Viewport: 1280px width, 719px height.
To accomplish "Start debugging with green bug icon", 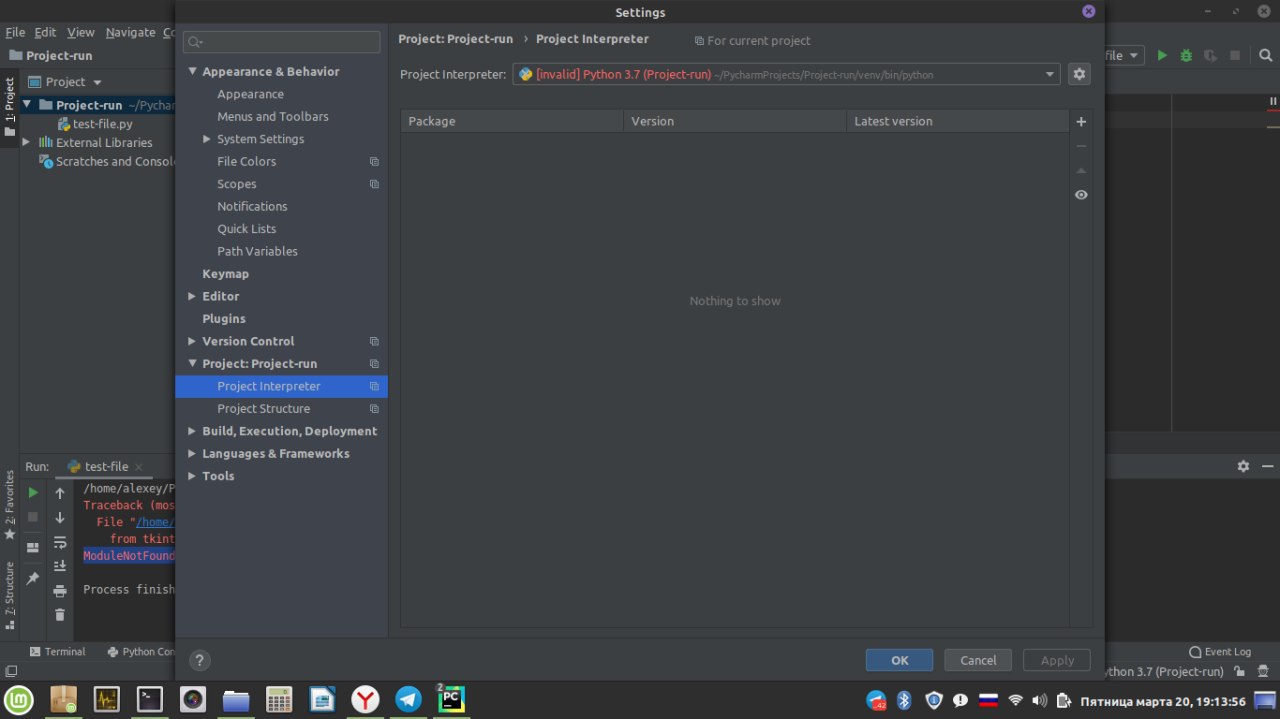I will coord(1186,56).
